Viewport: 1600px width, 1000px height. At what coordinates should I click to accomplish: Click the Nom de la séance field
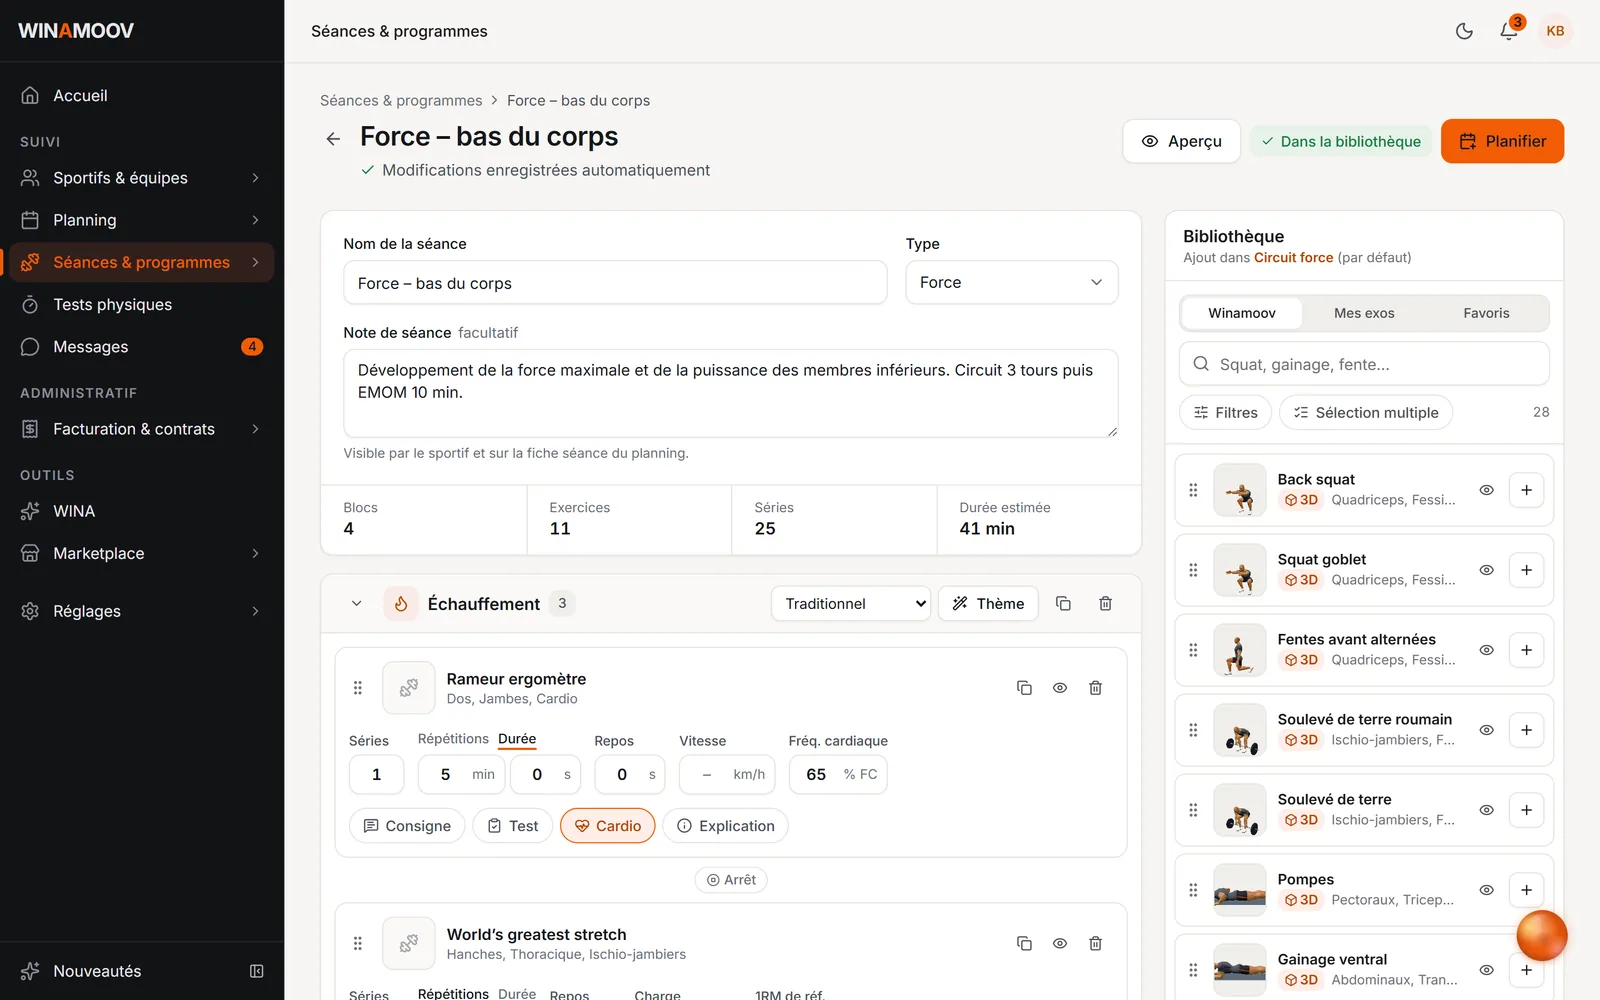point(615,283)
